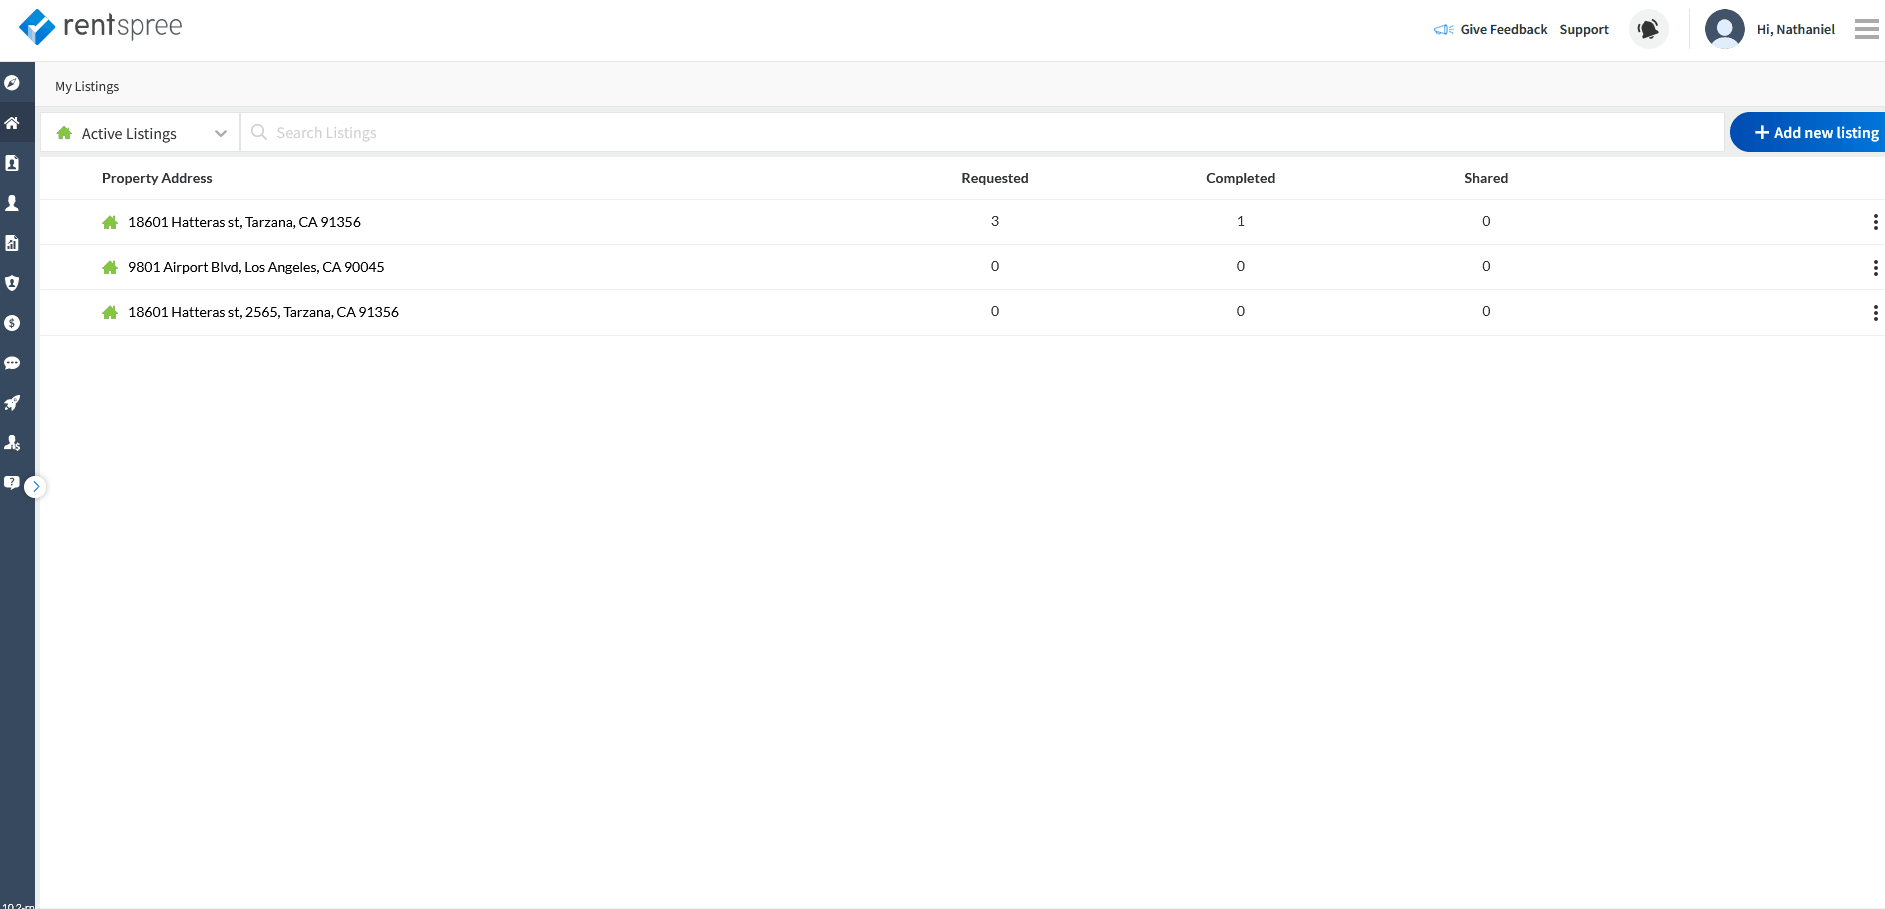Click the compass icon in the sidebar
The height and width of the screenshot is (909, 1885).
coord(12,83)
